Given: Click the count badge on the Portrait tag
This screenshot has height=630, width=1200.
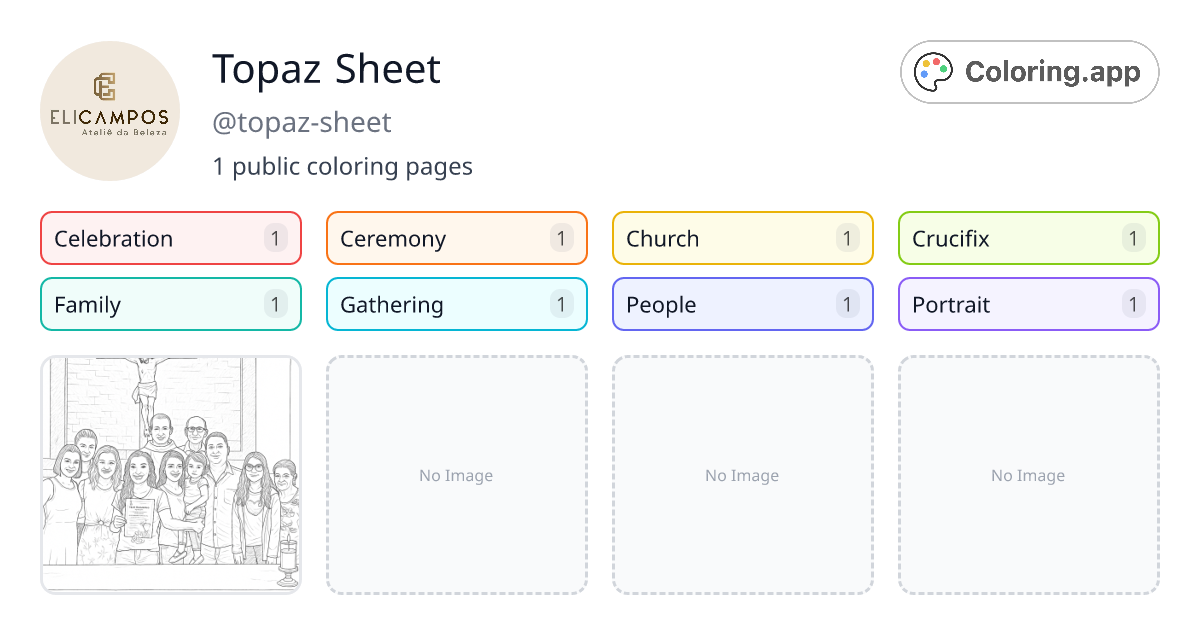Looking at the screenshot, I should pos(1133,304).
